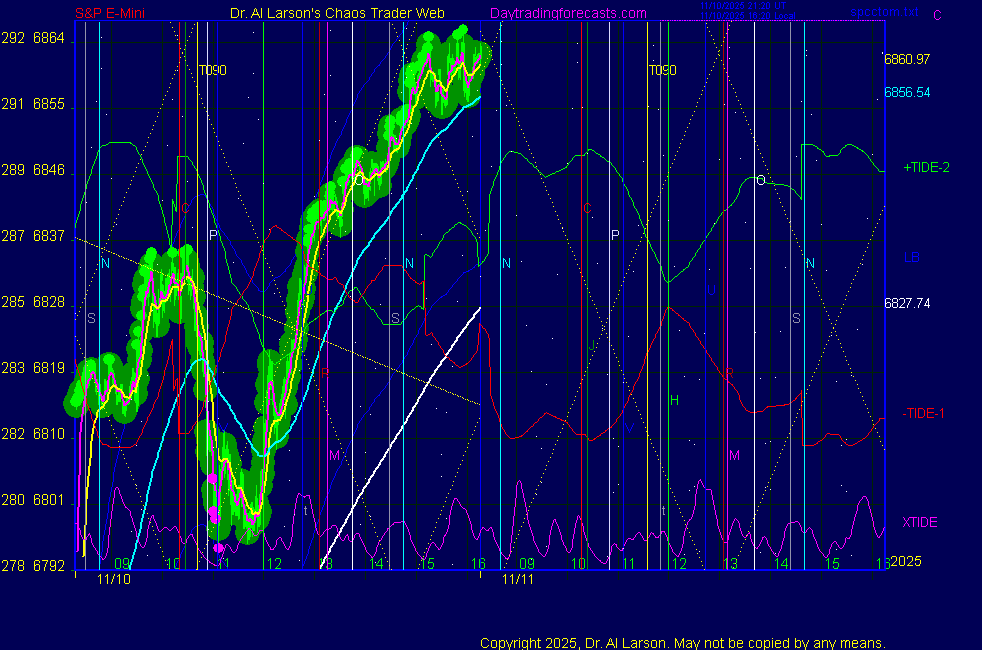Click the +TIDE-2 legend label
Screen dimensions: 982x650
926,167
